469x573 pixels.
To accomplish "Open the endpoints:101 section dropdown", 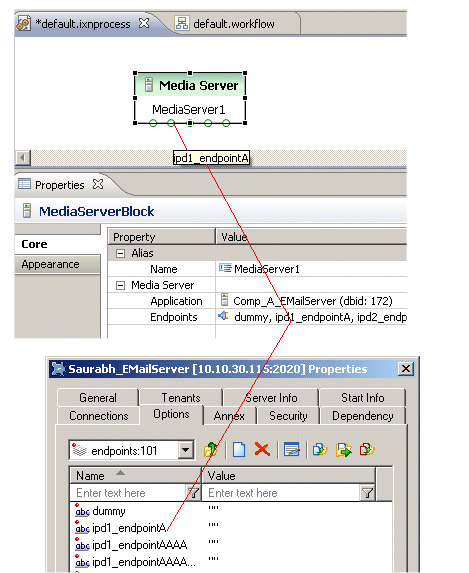I will [186, 450].
